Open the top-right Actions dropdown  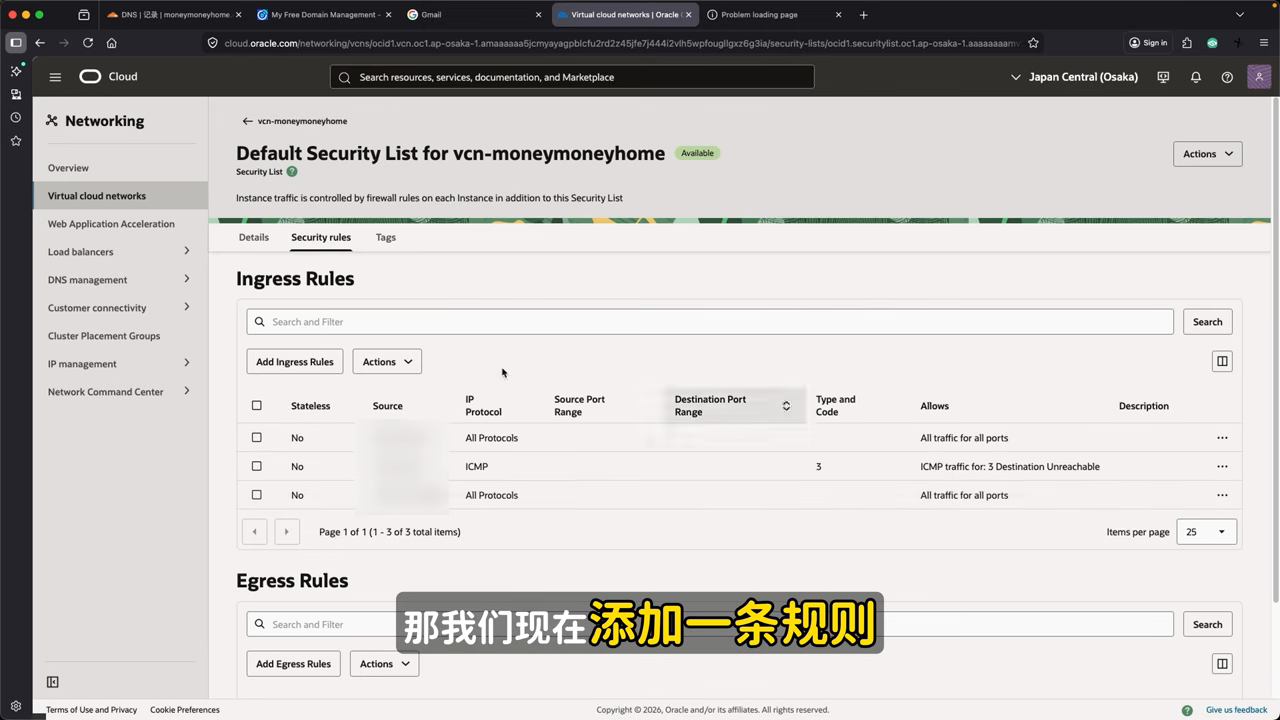tap(1207, 154)
